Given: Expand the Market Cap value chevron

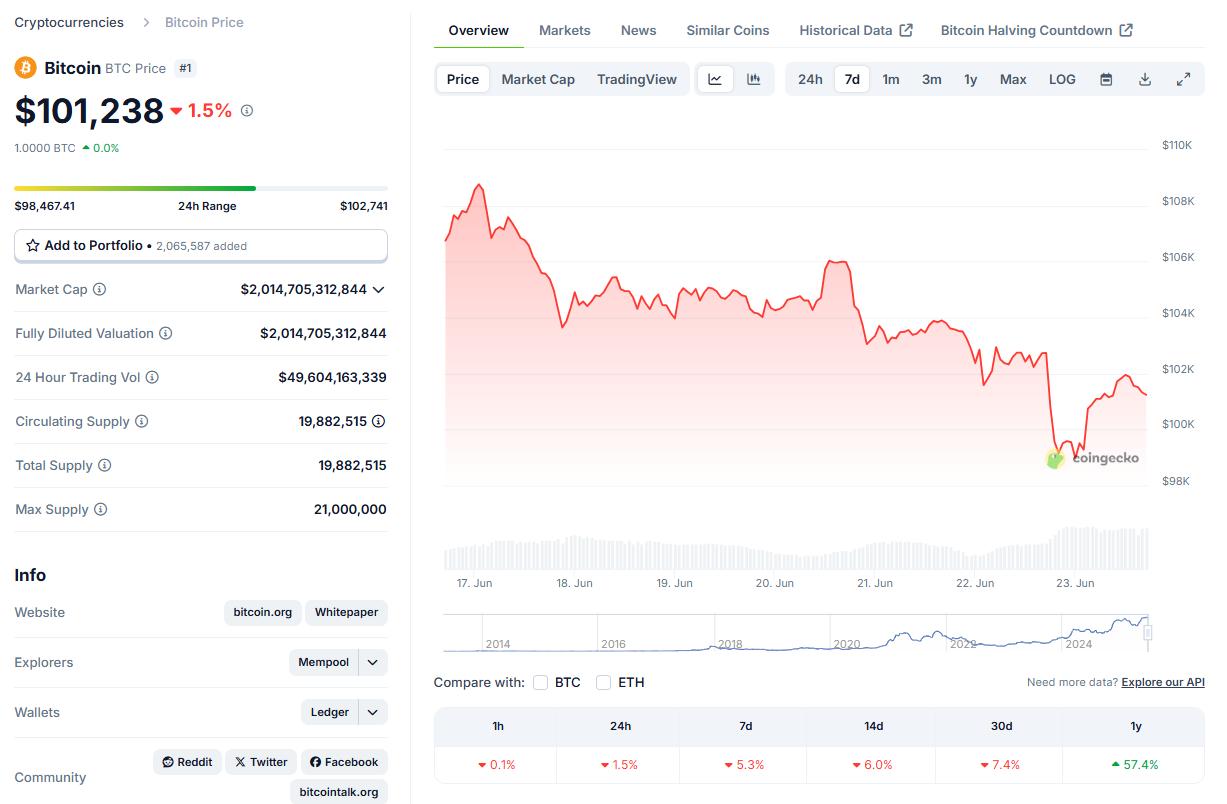Looking at the screenshot, I should coord(378,289).
